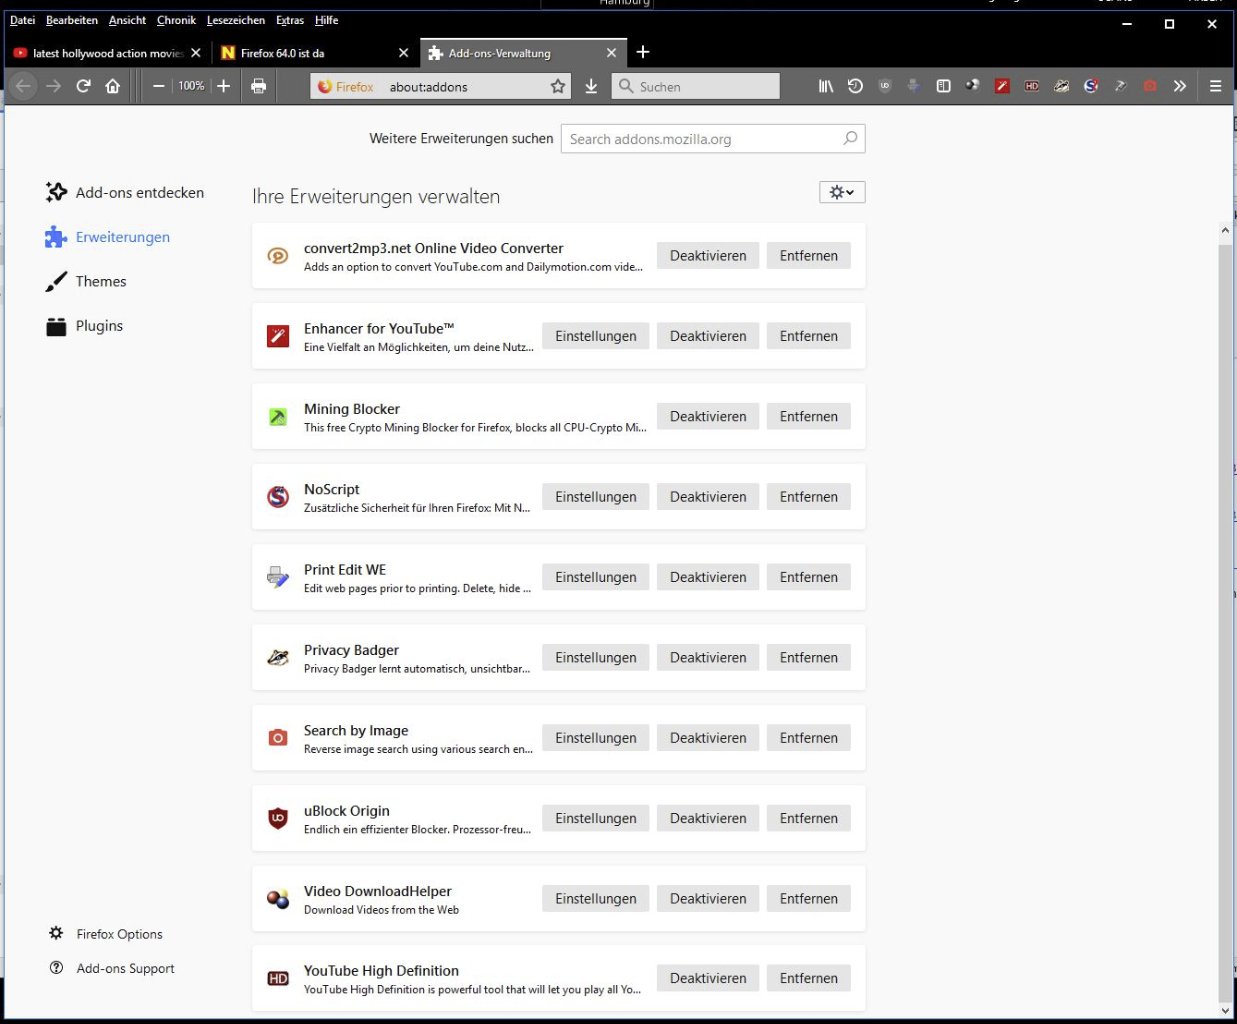Remove the Mining Blocker extension
Viewport: 1237px width, 1024px height.
(x=809, y=416)
